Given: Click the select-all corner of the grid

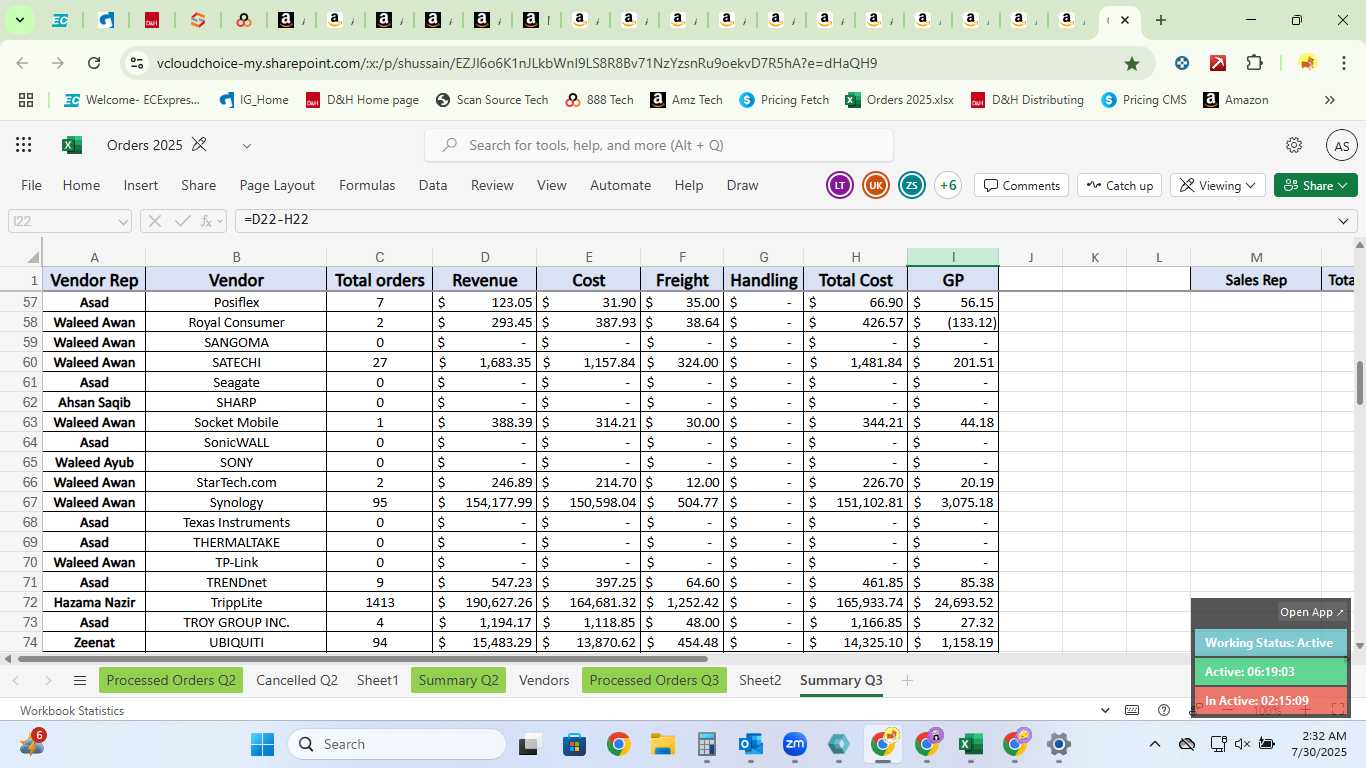Looking at the screenshot, I should tap(21, 257).
